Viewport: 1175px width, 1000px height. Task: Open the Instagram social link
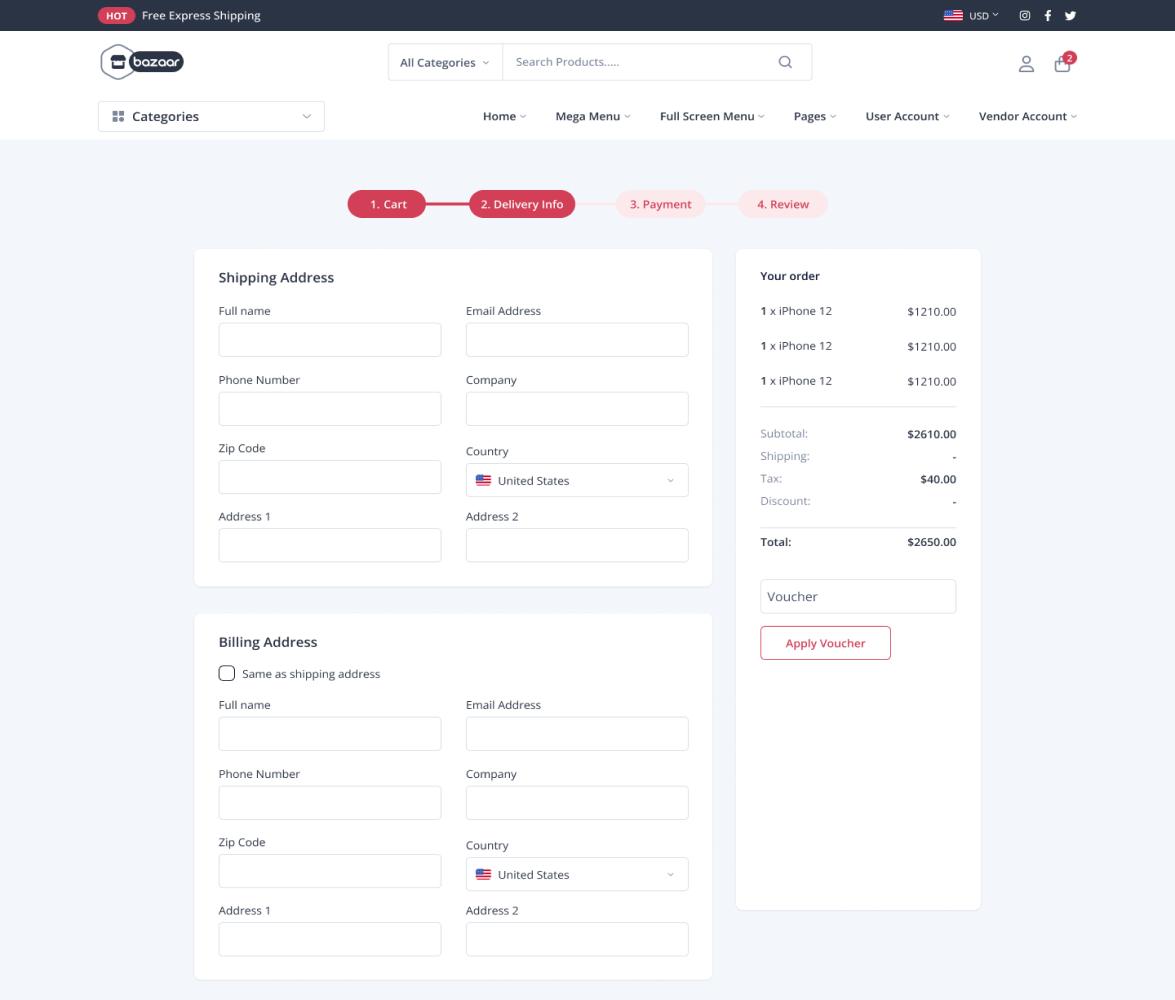tap(1025, 16)
